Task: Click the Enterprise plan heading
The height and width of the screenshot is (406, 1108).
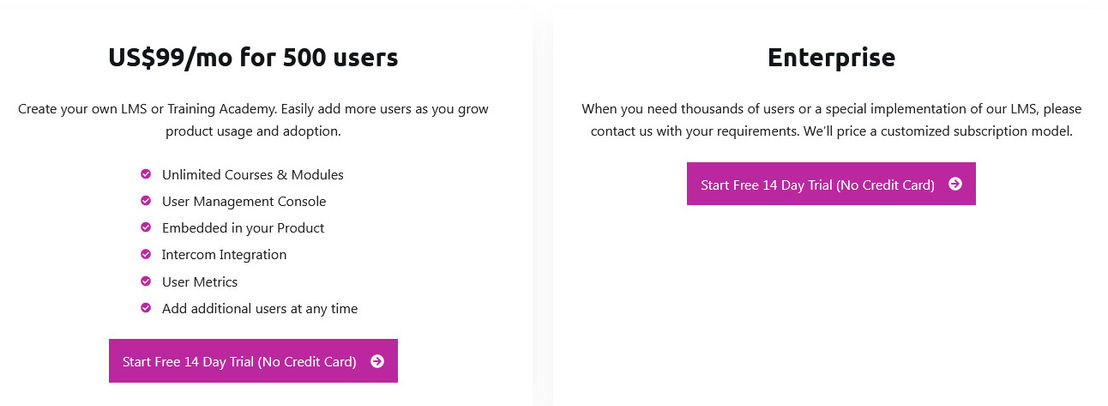Action: [831, 57]
